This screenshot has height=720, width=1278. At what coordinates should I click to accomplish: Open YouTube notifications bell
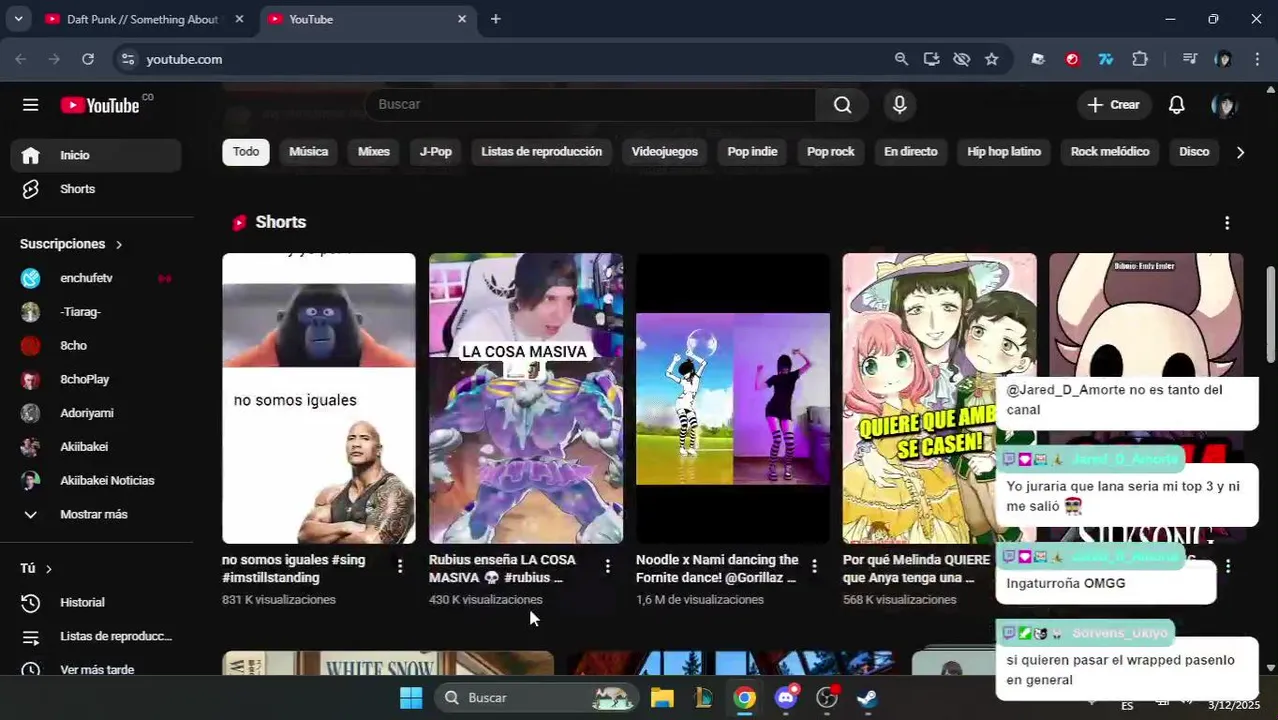click(1177, 105)
